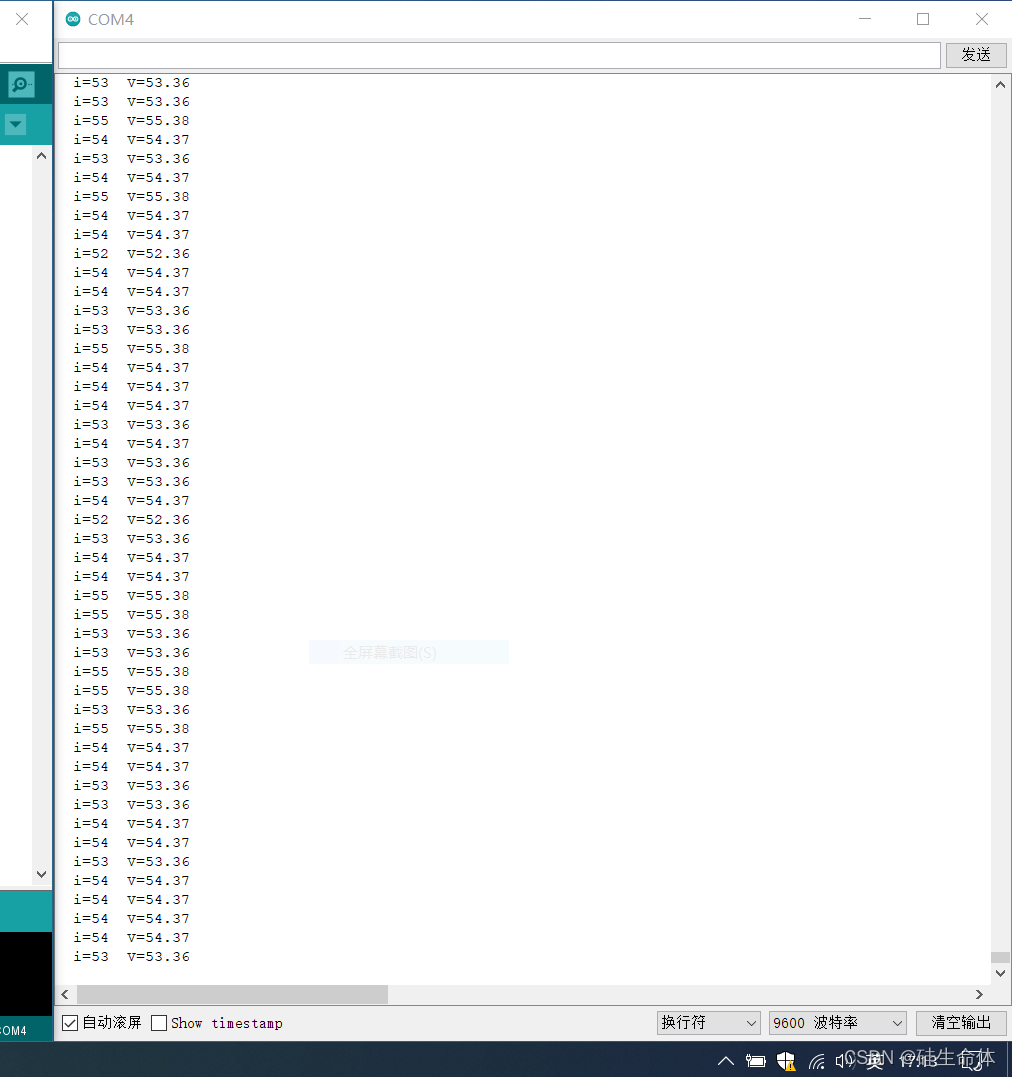Image resolution: width=1012 pixels, height=1077 pixels.
Task: Open Serial Monitor magnifier icon in Arduino IDE
Action: [x=21, y=84]
